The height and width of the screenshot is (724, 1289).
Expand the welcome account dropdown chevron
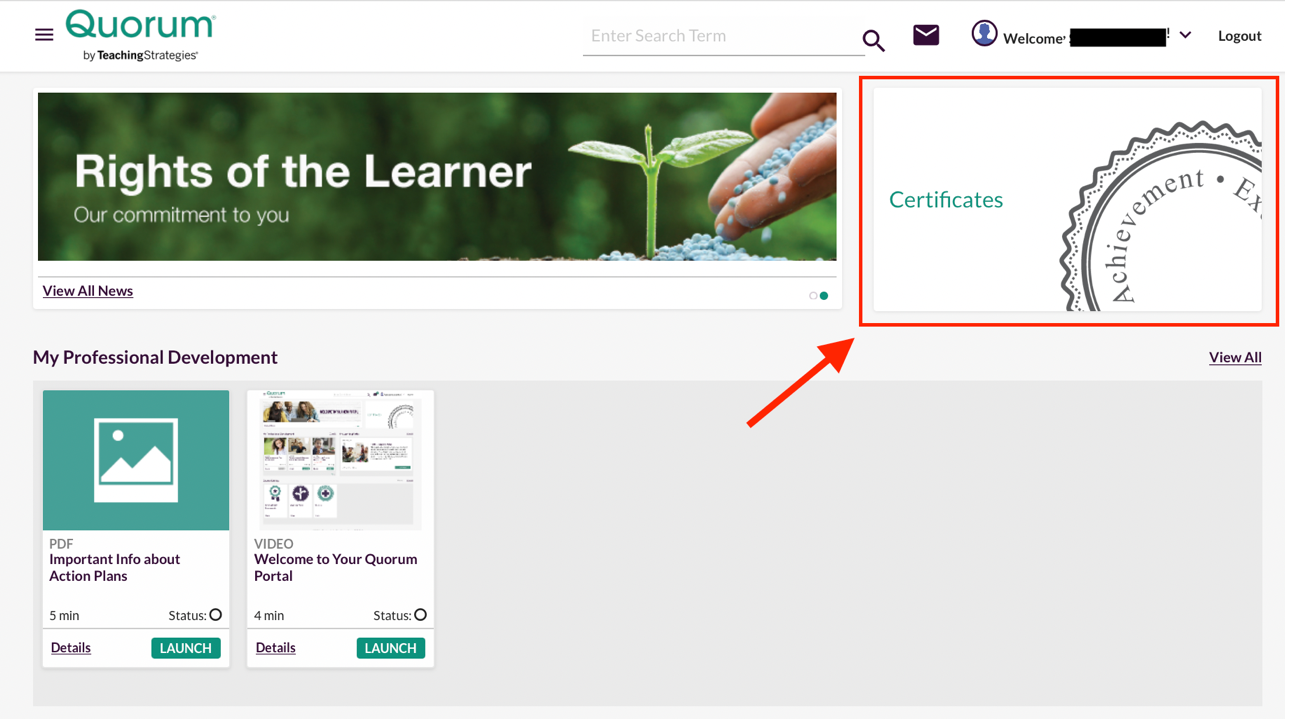tap(1185, 33)
